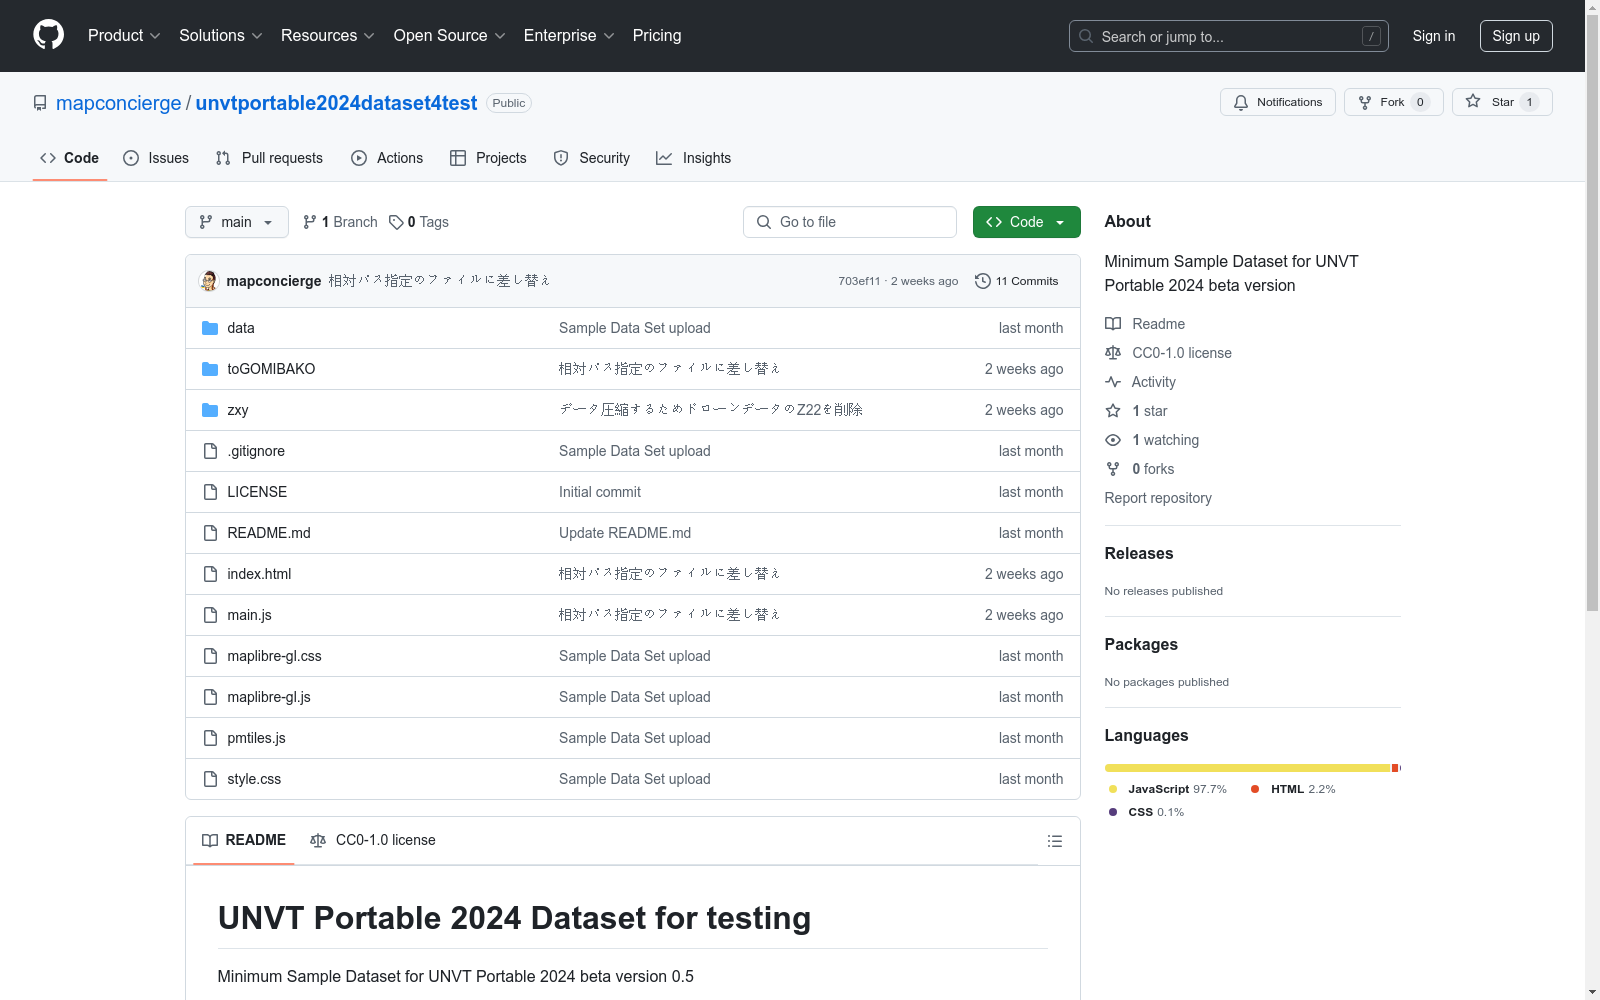Switch to the Projects tab
The image size is (1600, 1000).
tap(488, 158)
